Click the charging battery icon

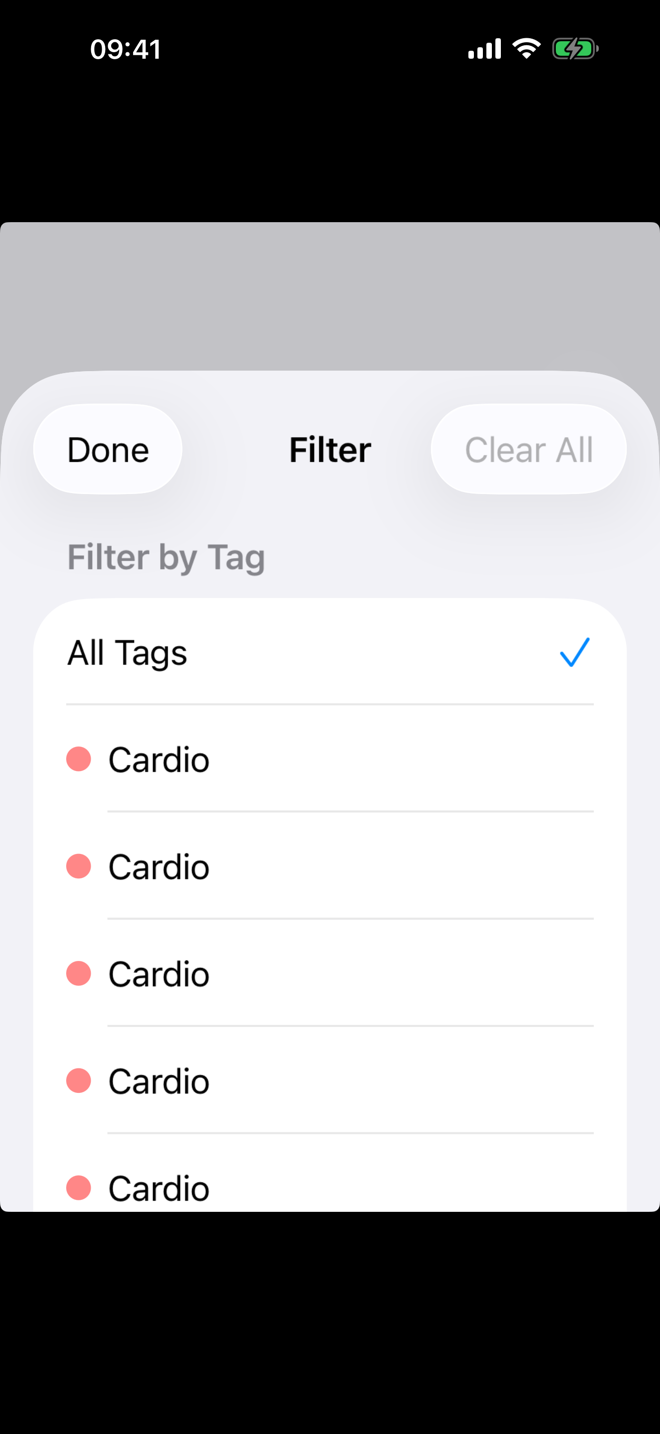pyautogui.click(x=574, y=48)
